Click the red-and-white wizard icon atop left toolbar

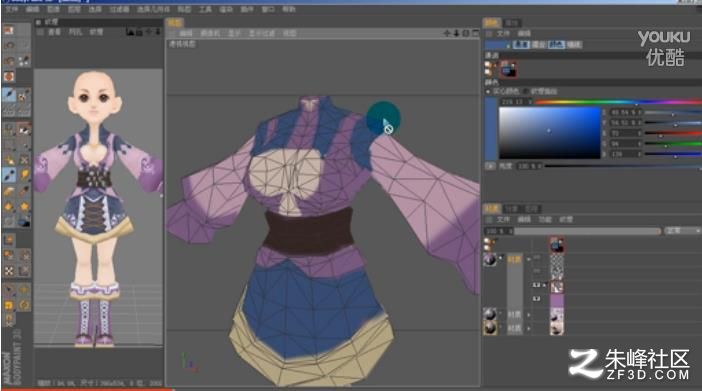point(9,30)
